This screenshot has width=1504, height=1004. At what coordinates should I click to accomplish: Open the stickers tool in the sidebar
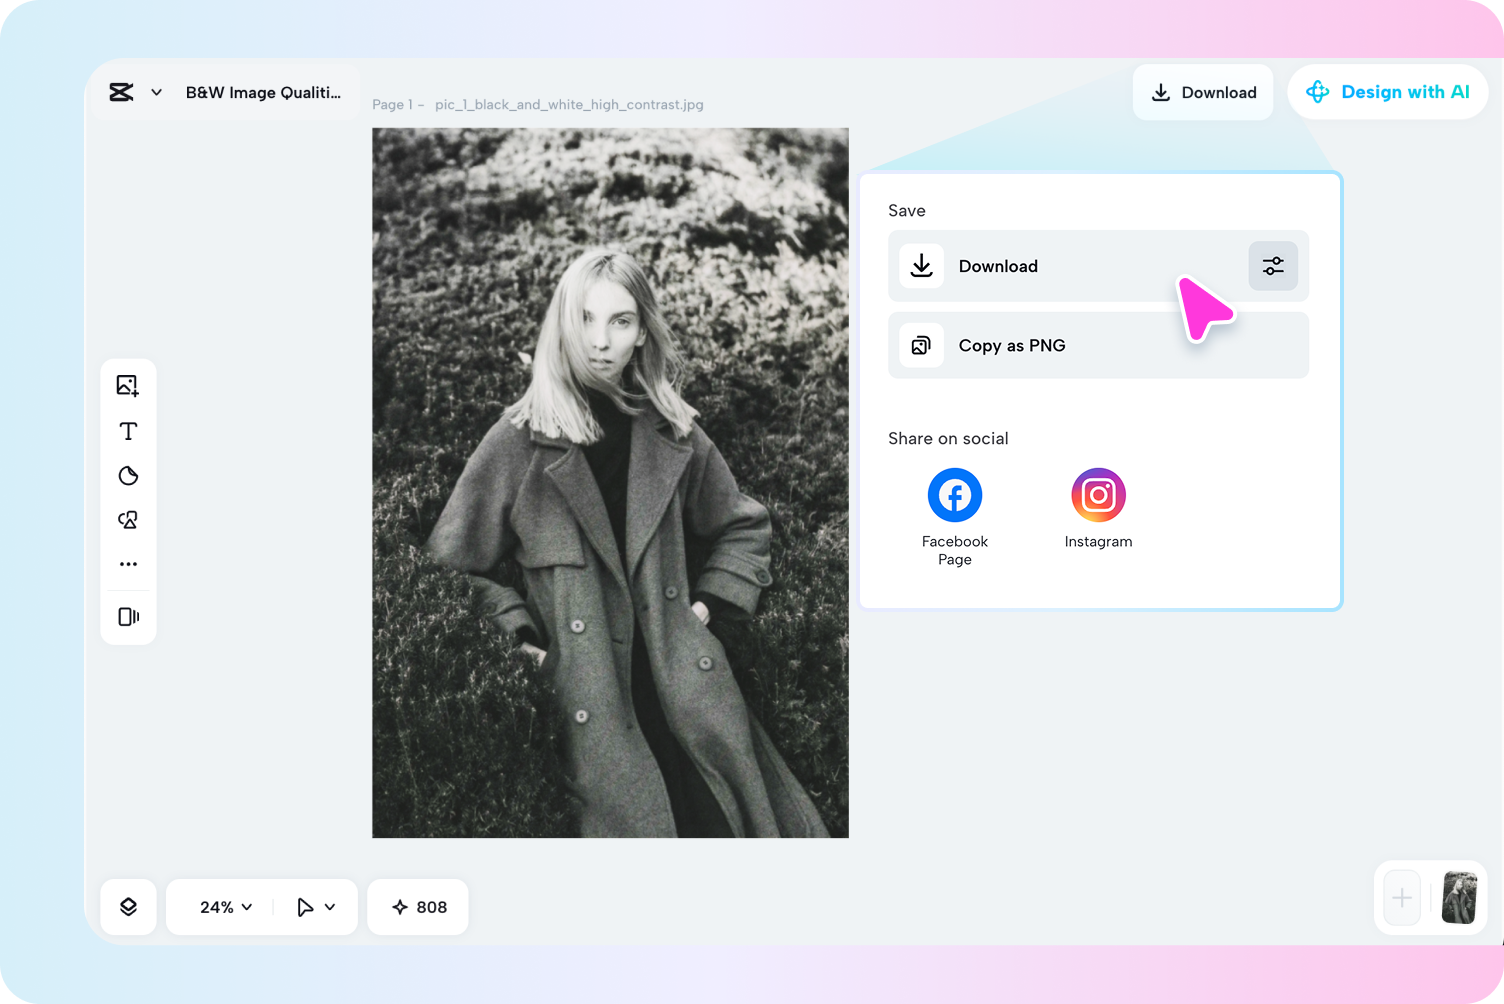(128, 476)
